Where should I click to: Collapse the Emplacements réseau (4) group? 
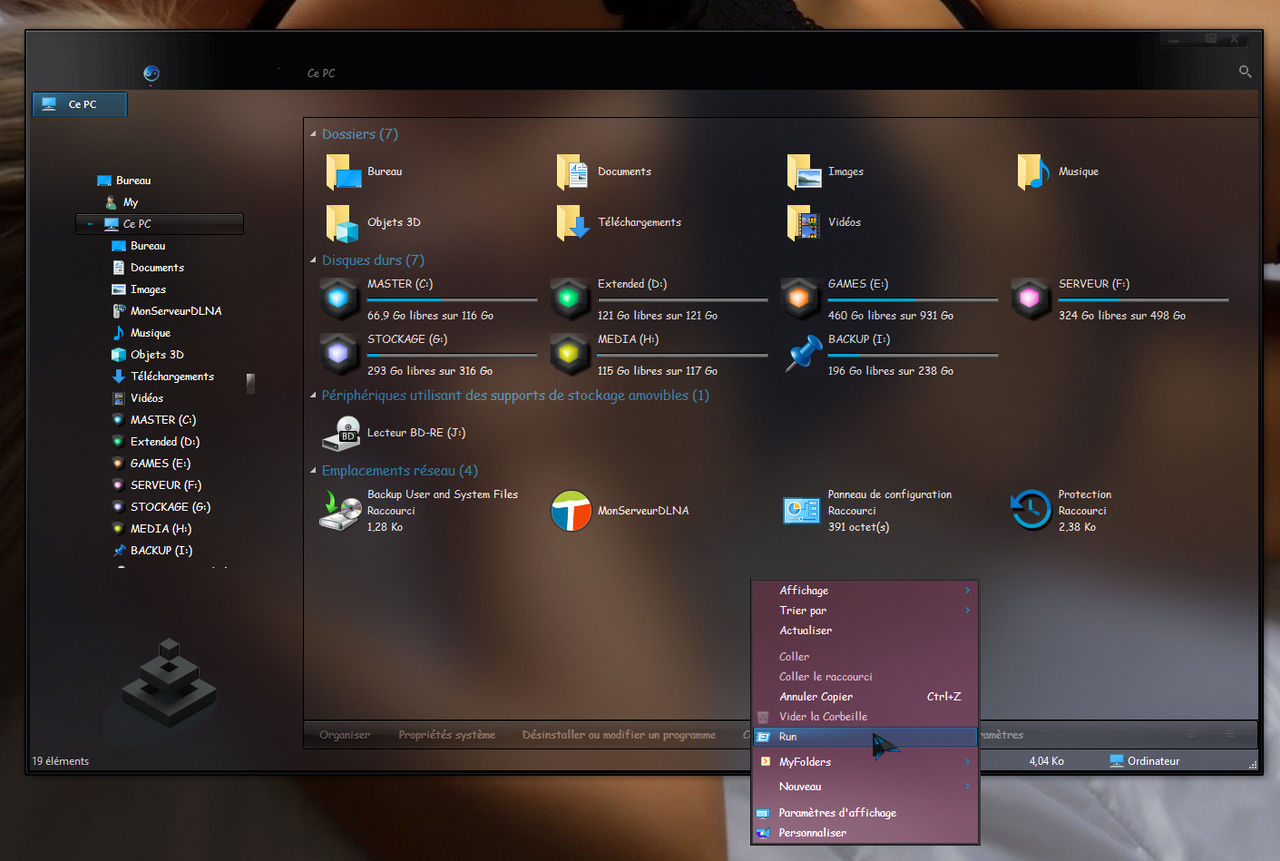pyautogui.click(x=313, y=471)
